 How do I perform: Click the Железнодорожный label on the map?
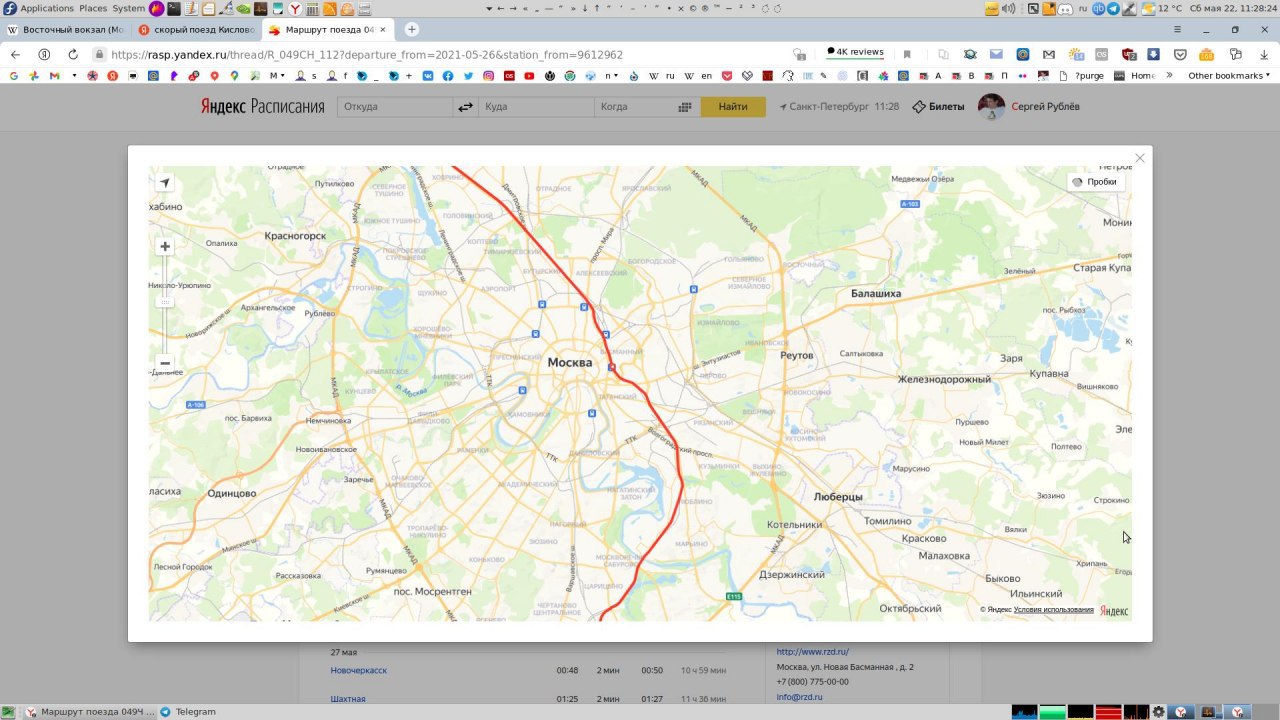pyautogui.click(x=944, y=379)
